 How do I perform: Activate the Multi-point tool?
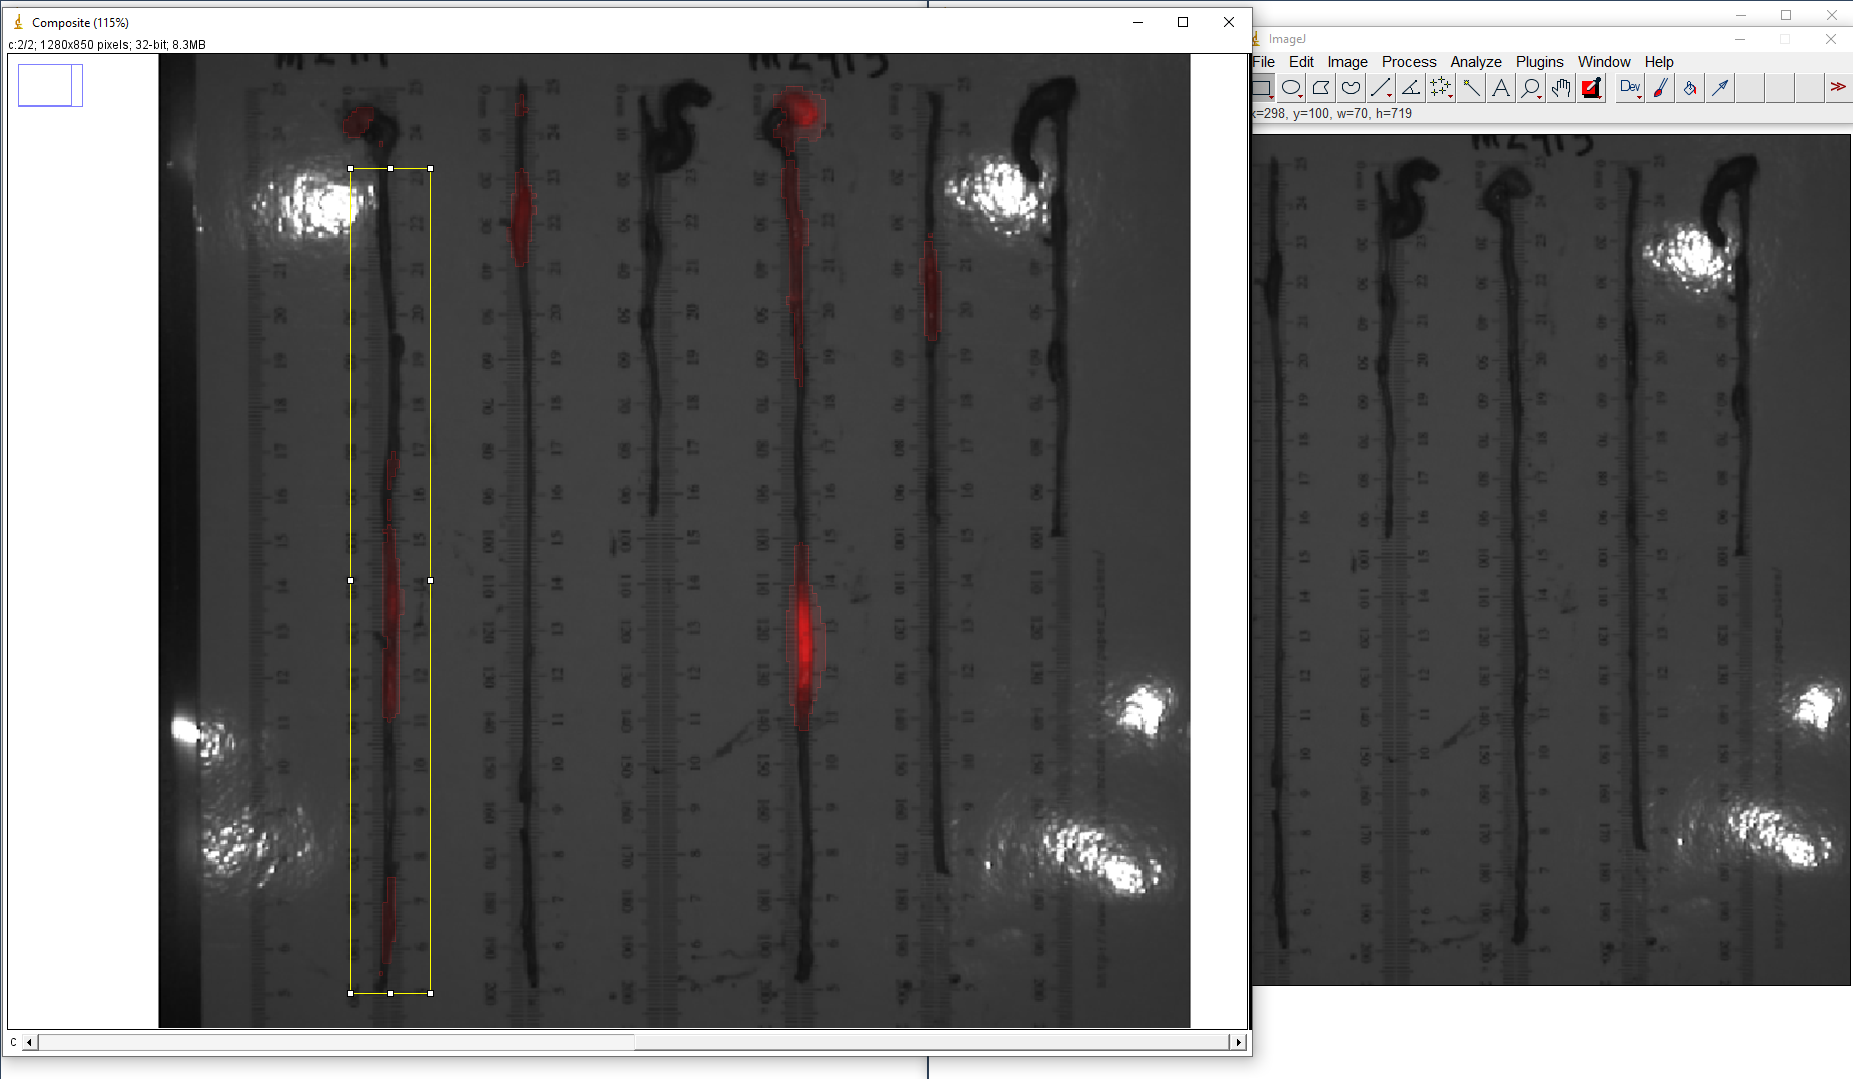tap(1441, 88)
